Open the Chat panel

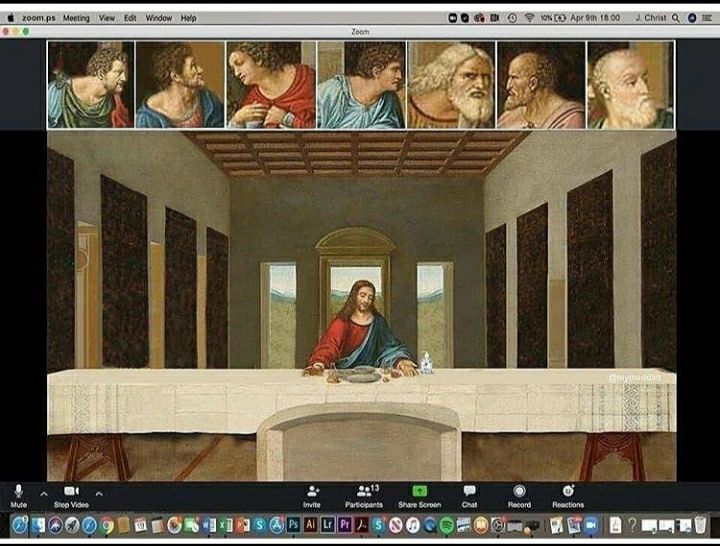coord(469,496)
